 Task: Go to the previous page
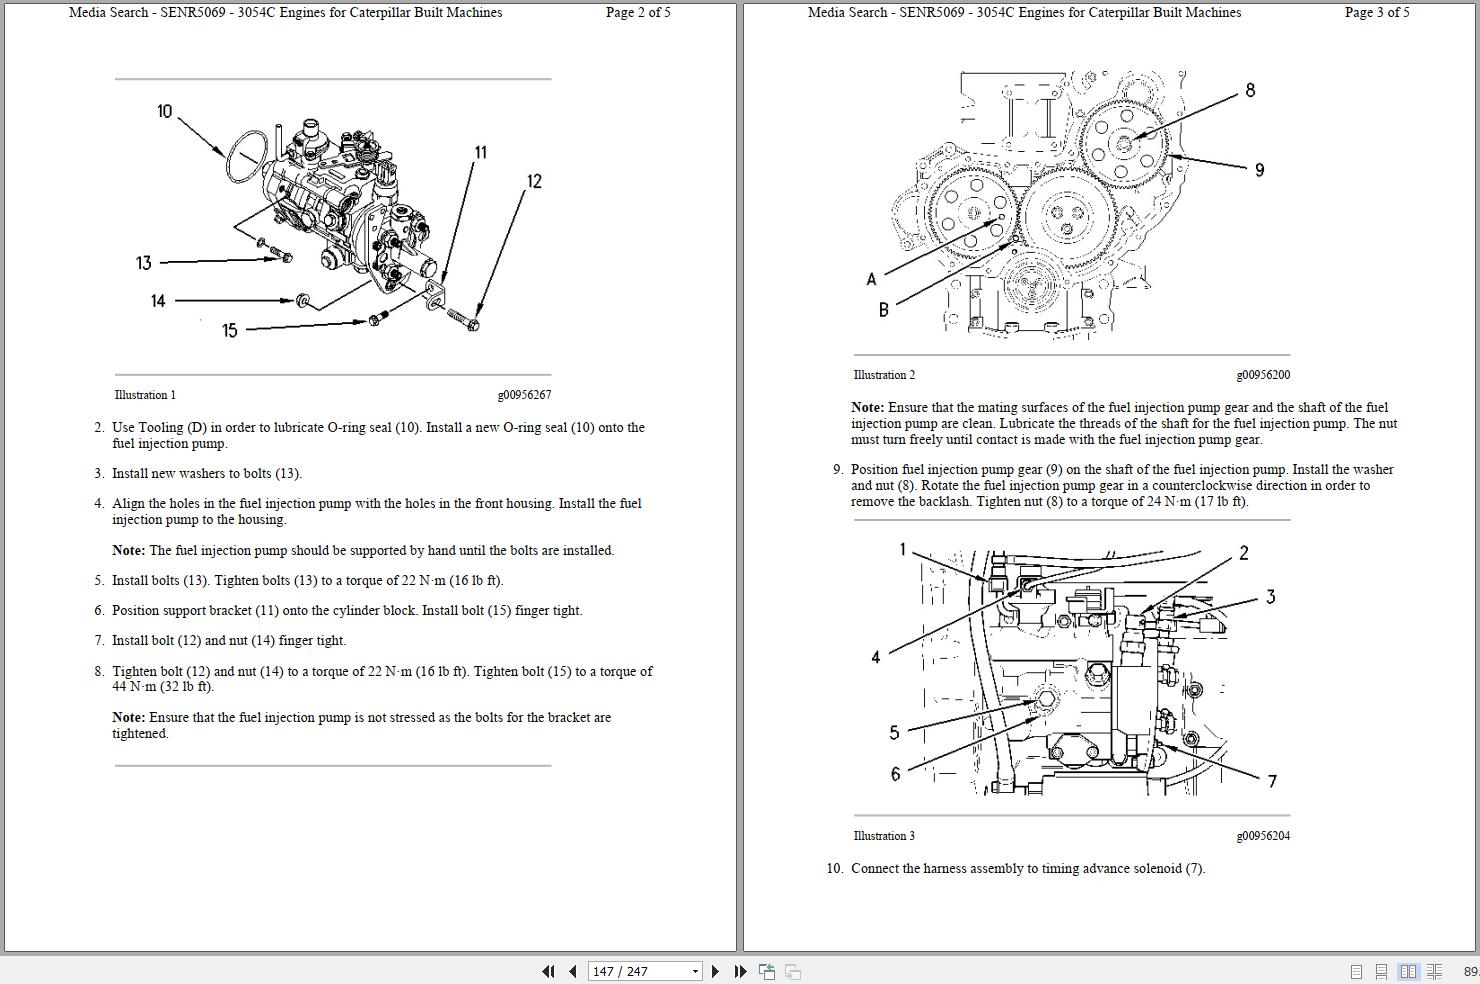coord(571,971)
